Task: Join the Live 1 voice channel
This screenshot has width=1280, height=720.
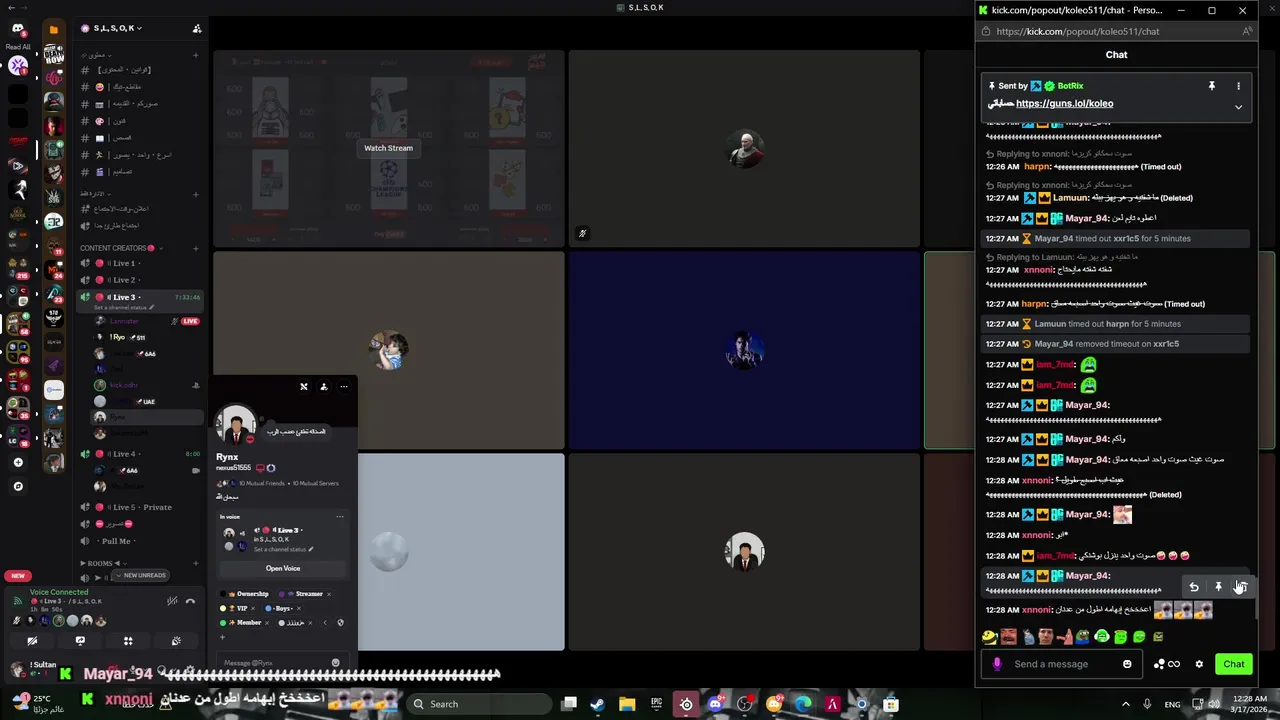Action: pos(140,263)
